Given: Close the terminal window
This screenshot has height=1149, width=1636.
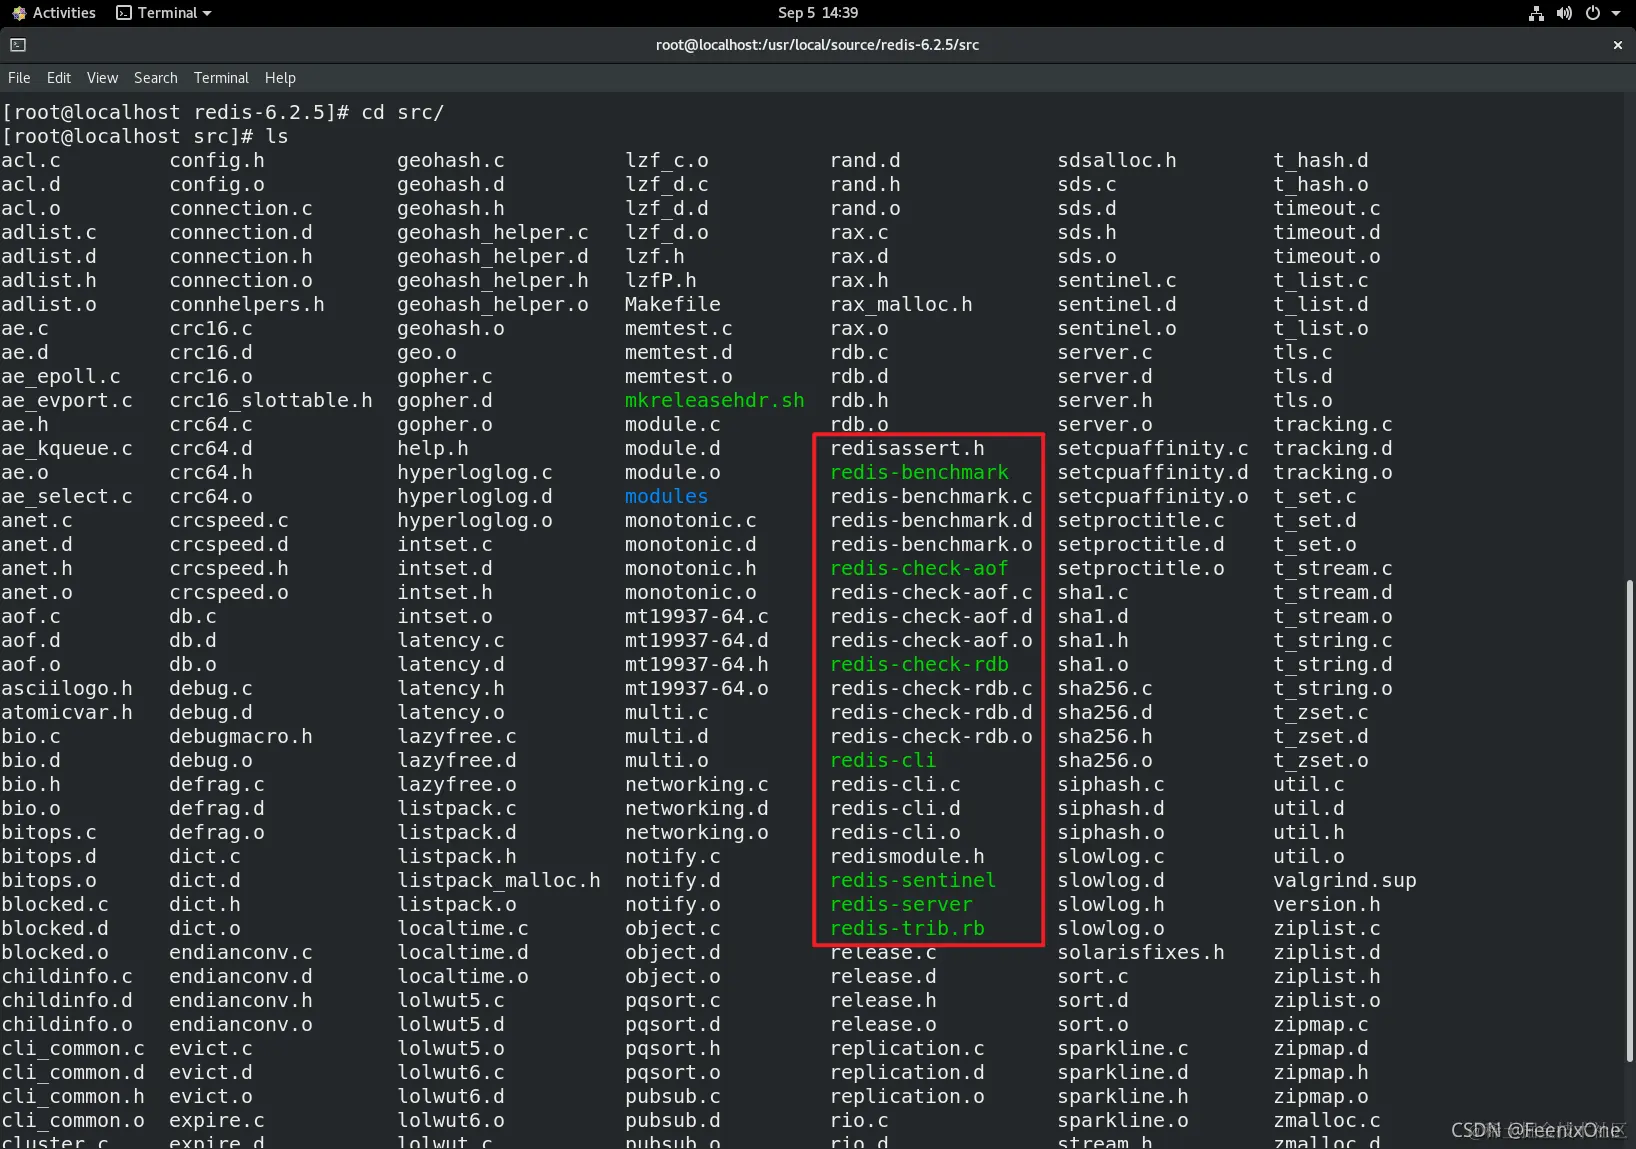Looking at the screenshot, I should 1617,45.
